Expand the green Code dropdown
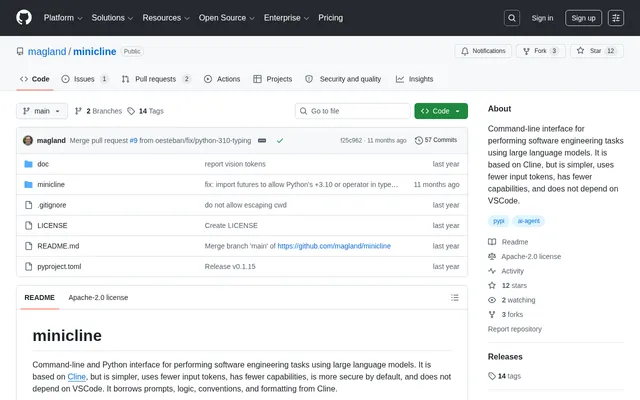Screen dimensions: 640x400 [x=441, y=111]
